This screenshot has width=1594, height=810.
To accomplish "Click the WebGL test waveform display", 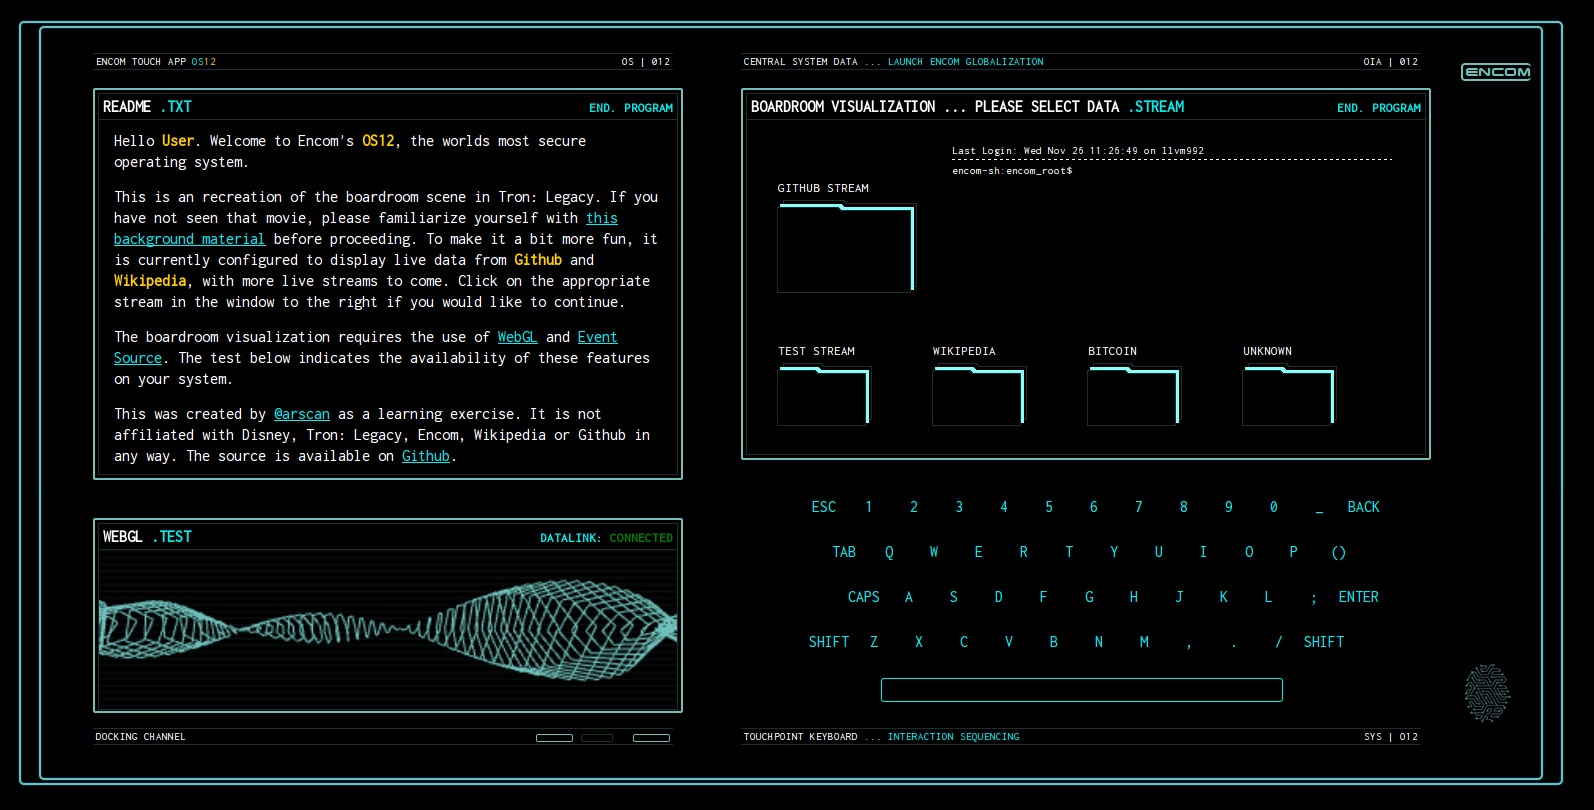I will click(388, 630).
